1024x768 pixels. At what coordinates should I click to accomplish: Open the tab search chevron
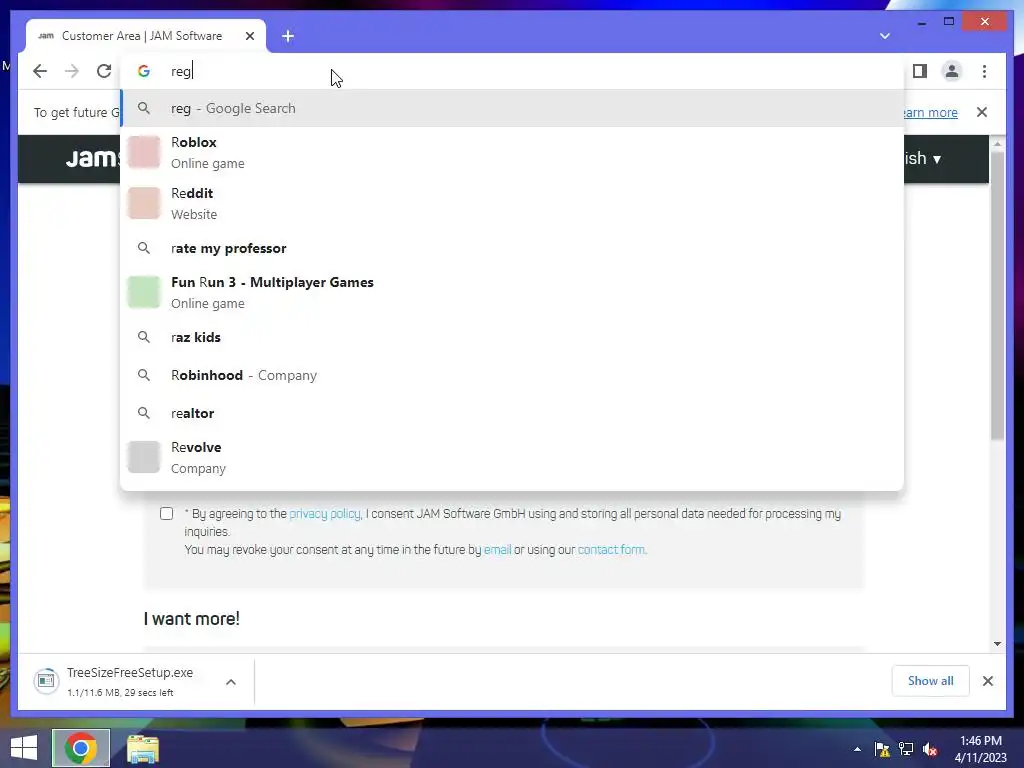pyautogui.click(x=884, y=36)
